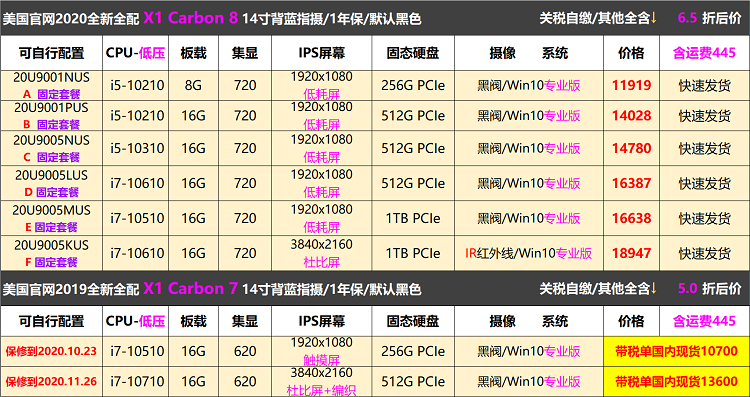Select price 18947

[x=631, y=253]
